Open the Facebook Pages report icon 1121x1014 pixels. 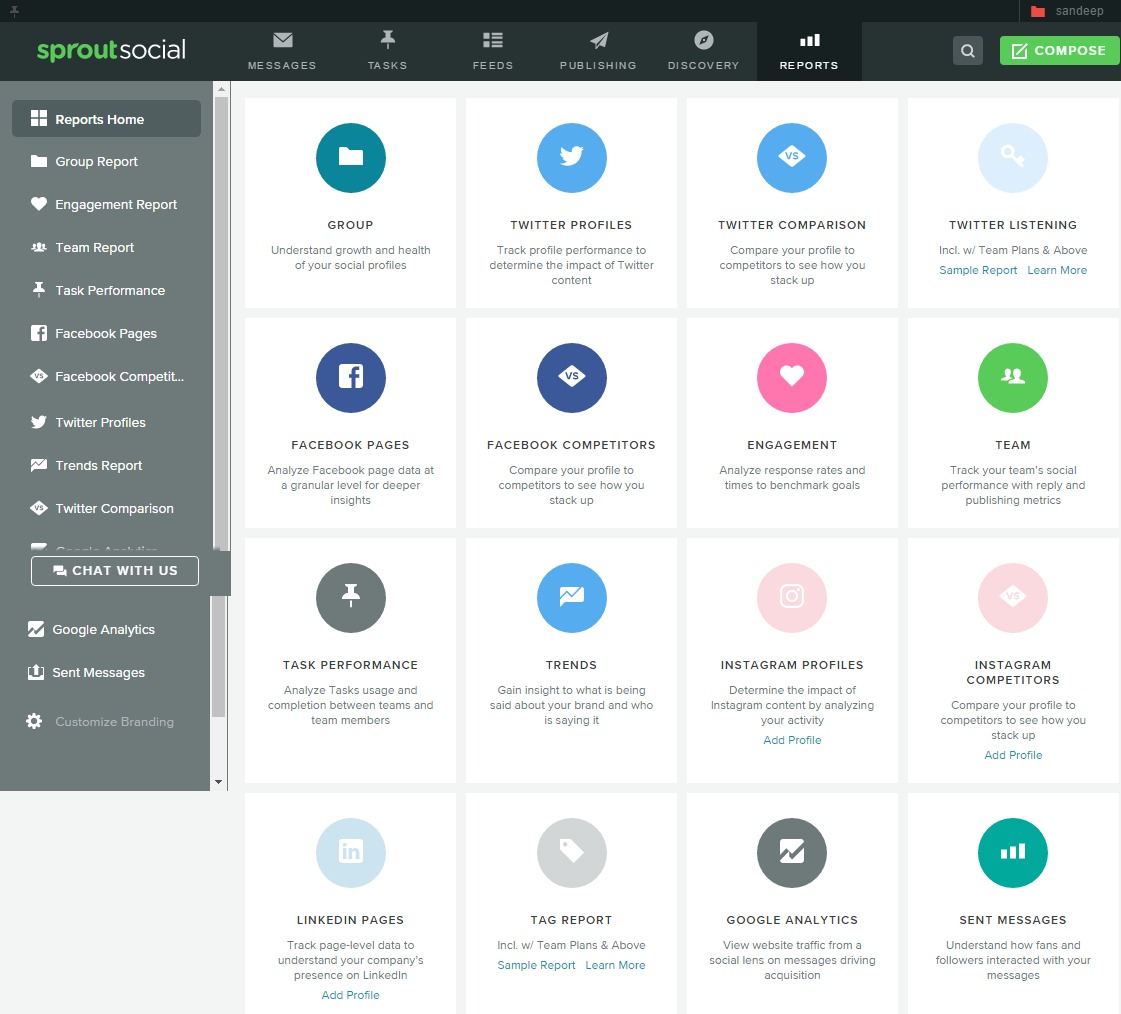point(350,377)
